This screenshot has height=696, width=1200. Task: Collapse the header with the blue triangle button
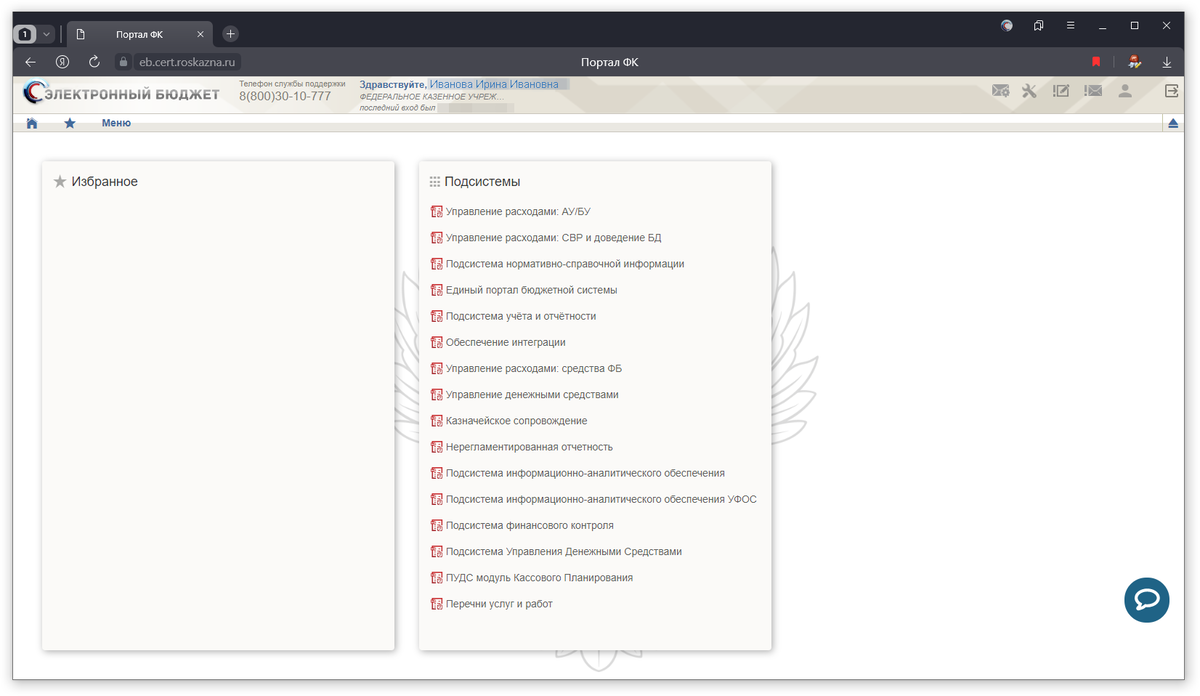[1174, 123]
